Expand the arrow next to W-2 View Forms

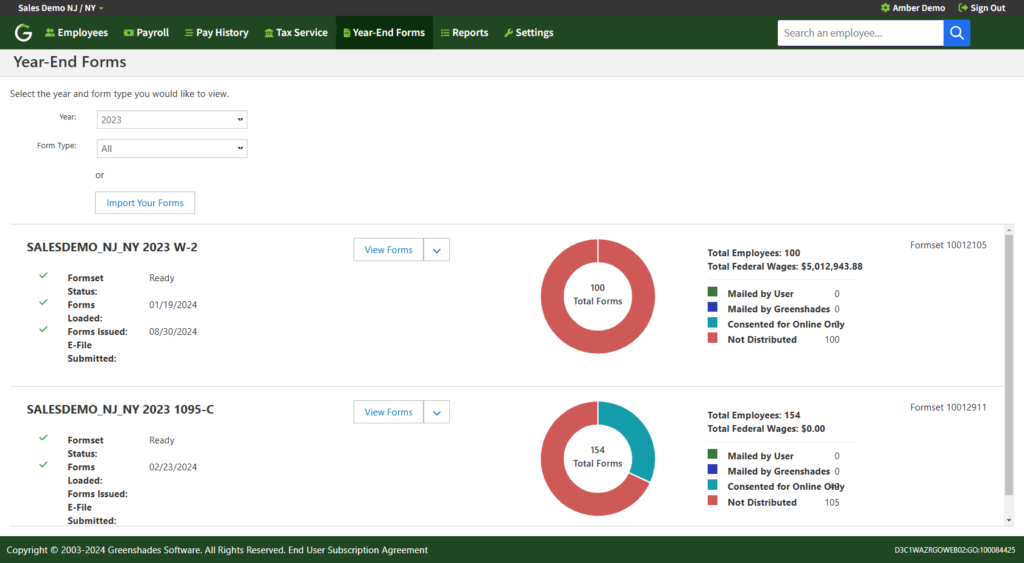coord(437,250)
